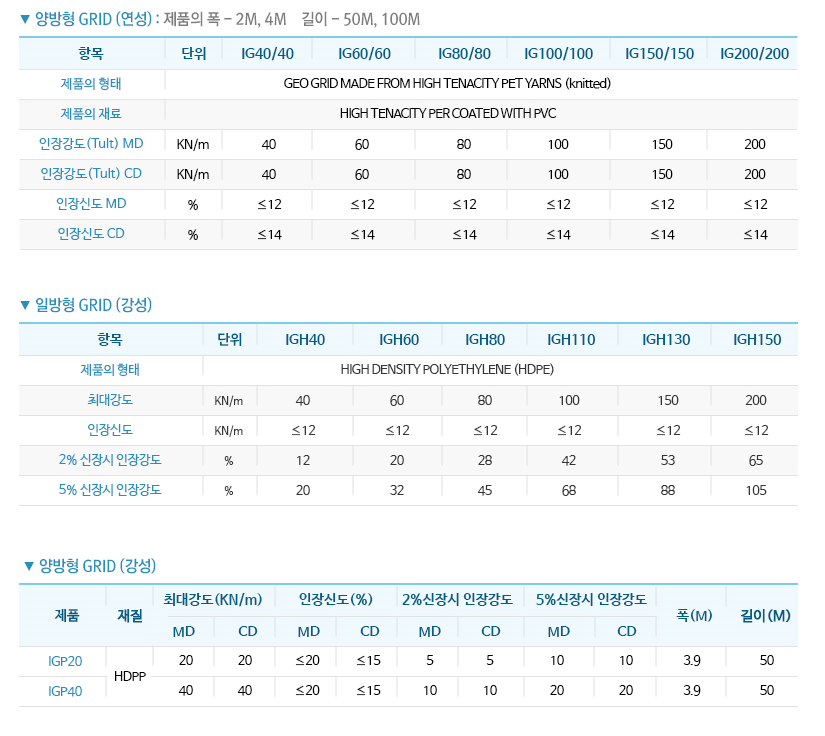Toggle the arrow before 양방형 GRID (강성)
This screenshot has width=825, height=736.
(29, 566)
